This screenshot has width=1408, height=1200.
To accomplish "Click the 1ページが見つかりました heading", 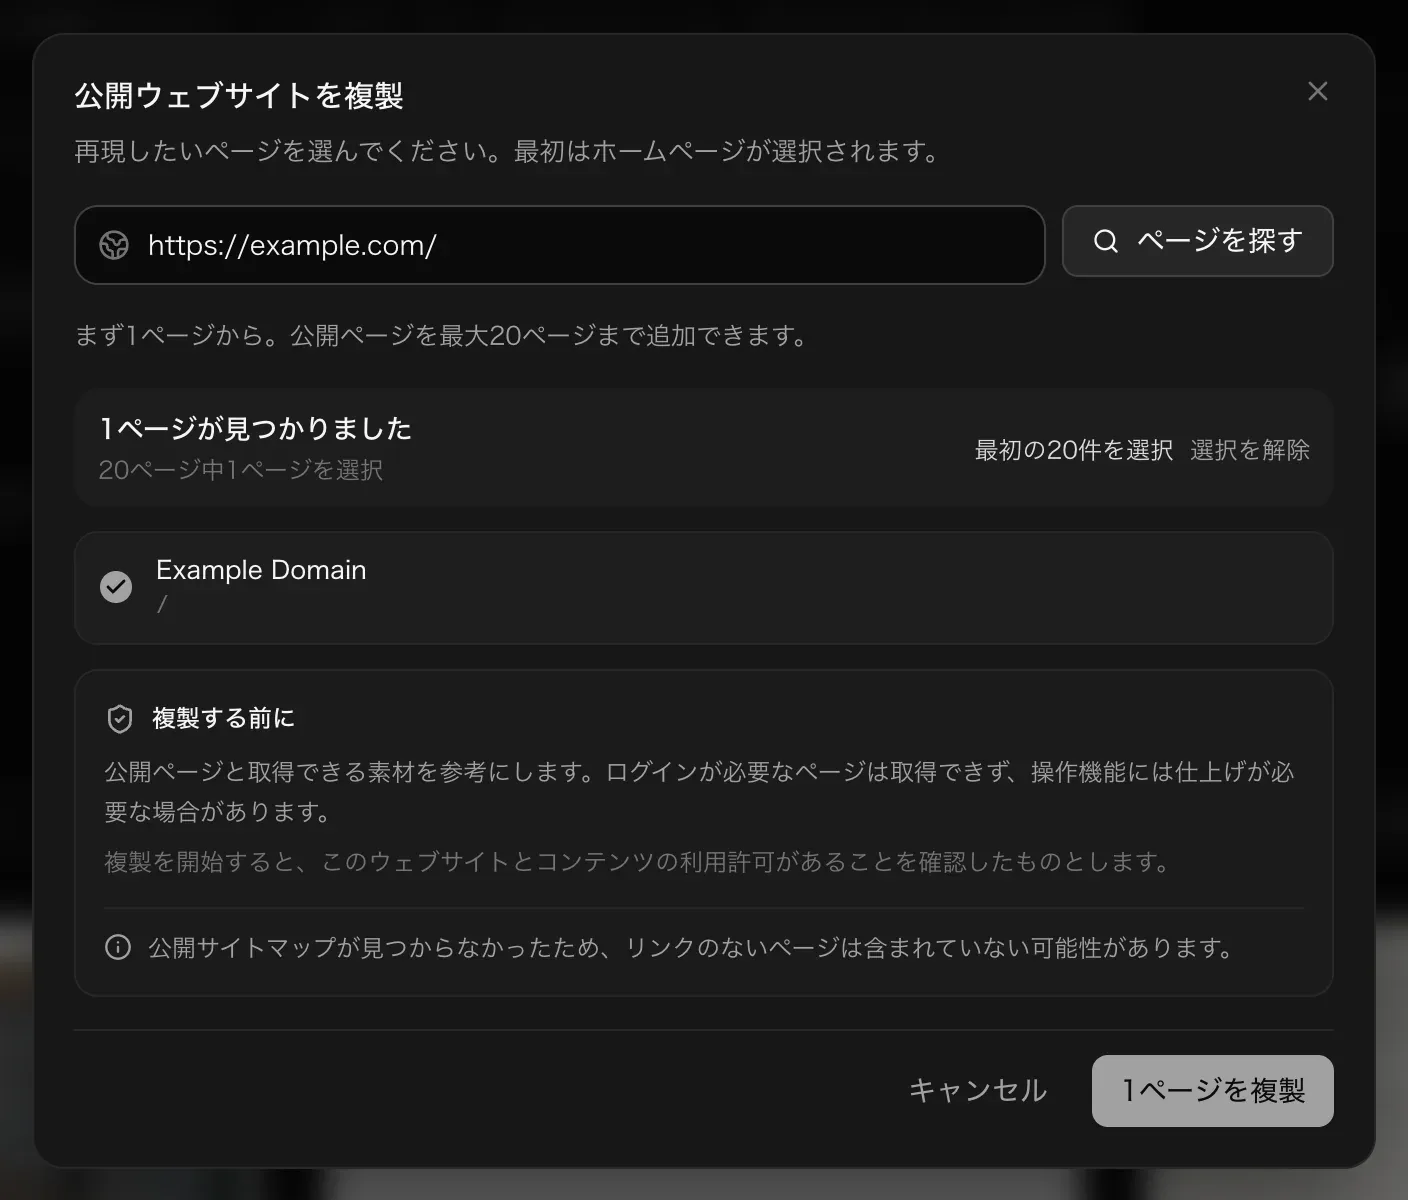I will pos(256,429).
